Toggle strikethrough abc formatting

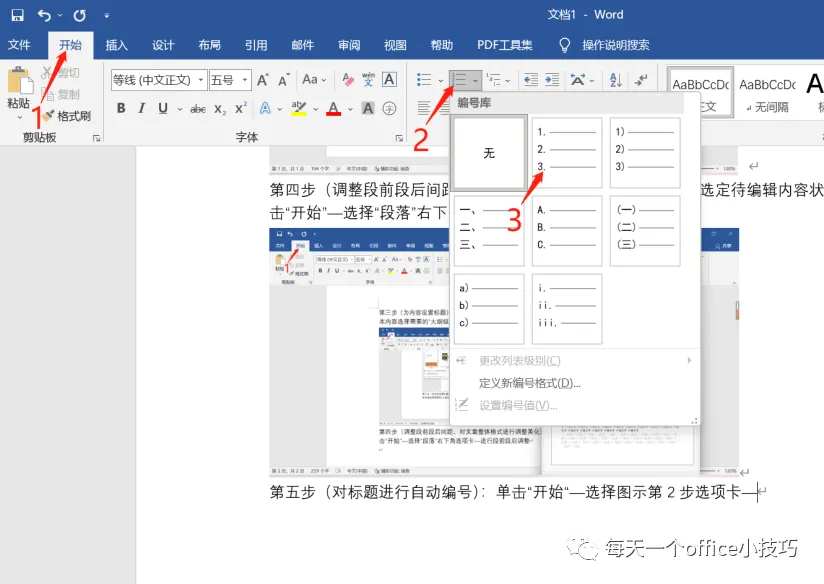pos(198,109)
